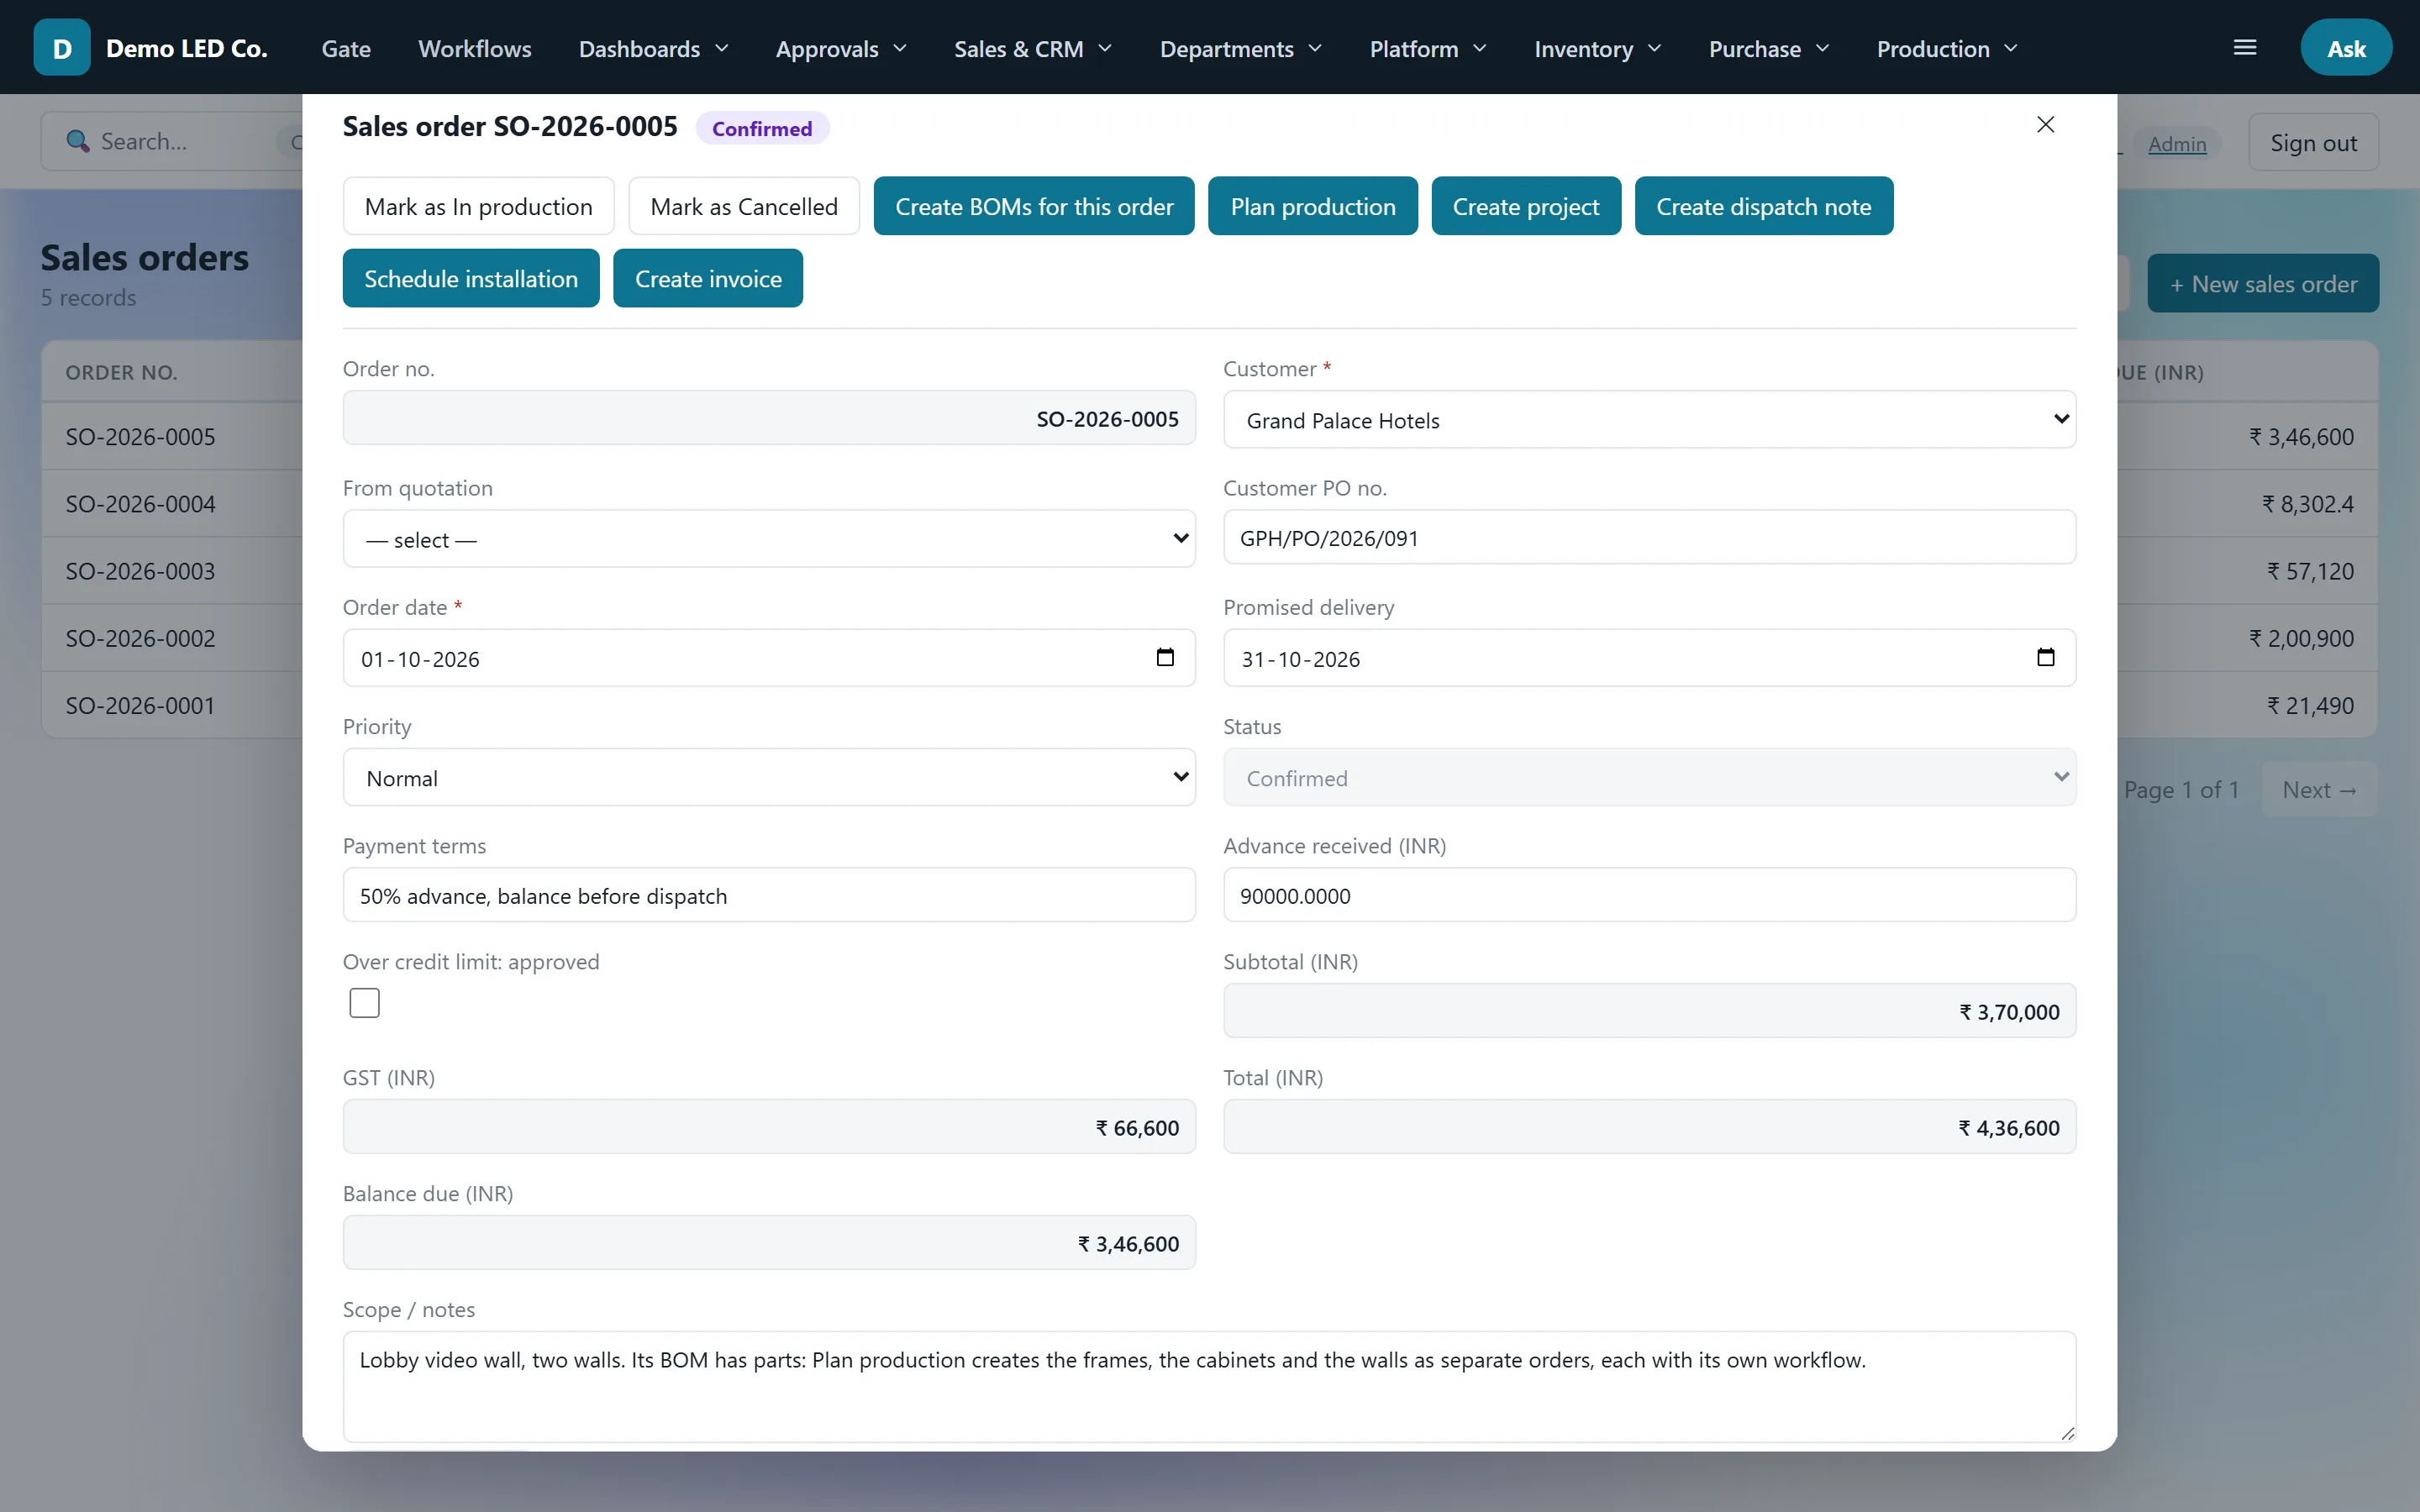Screen dimensions: 2420x1512
Task: Click Sign out button
Action: pyautogui.click(x=2313, y=142)
